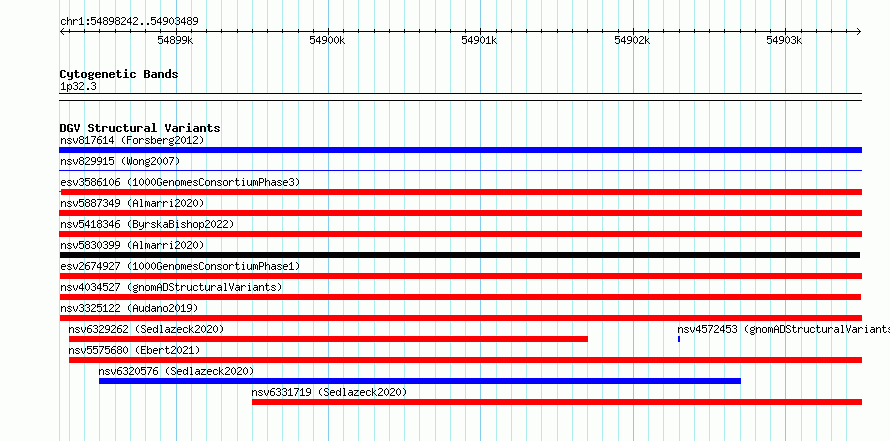Select the blue nsv6320576 variant bar
Screen dimensions: 890x441
pyautogui.click(x=419, y=381)
